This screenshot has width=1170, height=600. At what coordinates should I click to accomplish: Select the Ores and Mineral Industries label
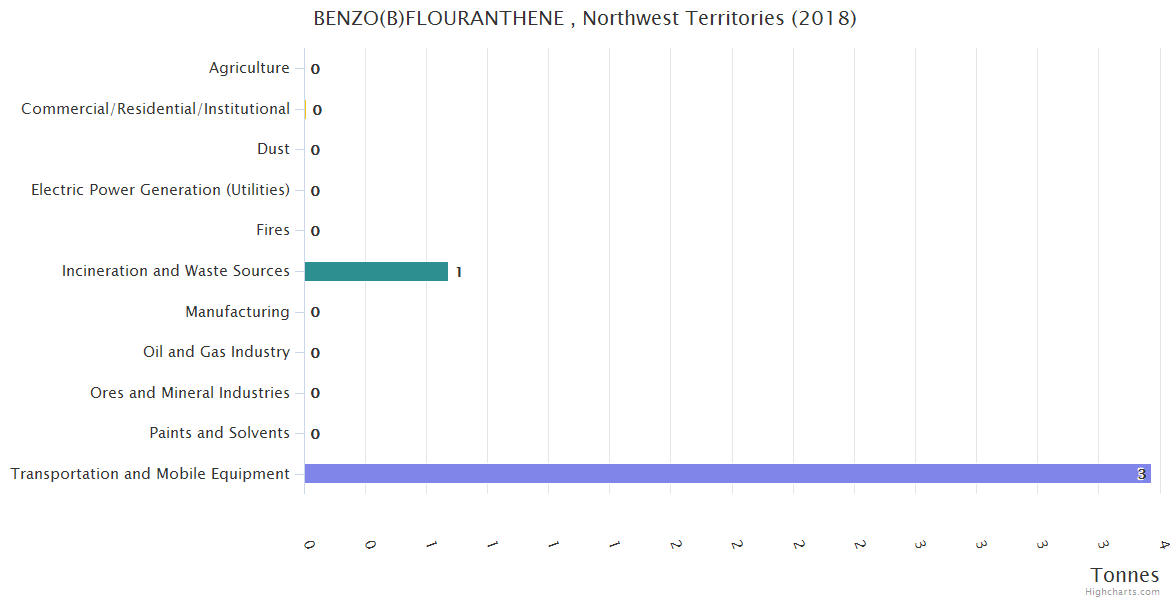point(190,393)
